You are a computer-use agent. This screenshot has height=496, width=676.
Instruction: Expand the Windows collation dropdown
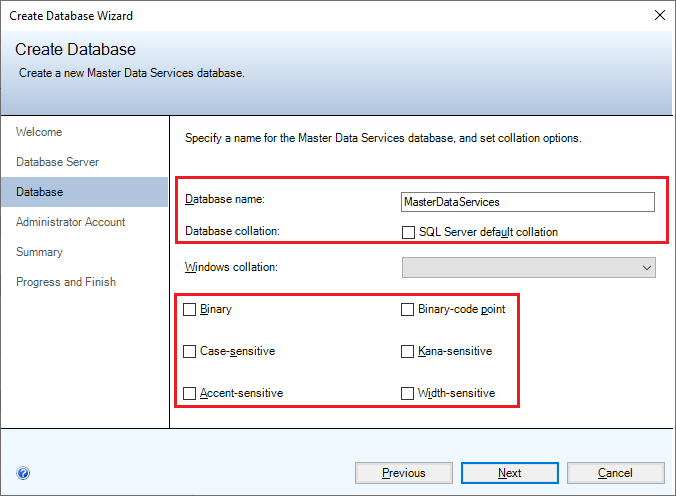click(x=528, y=268)
